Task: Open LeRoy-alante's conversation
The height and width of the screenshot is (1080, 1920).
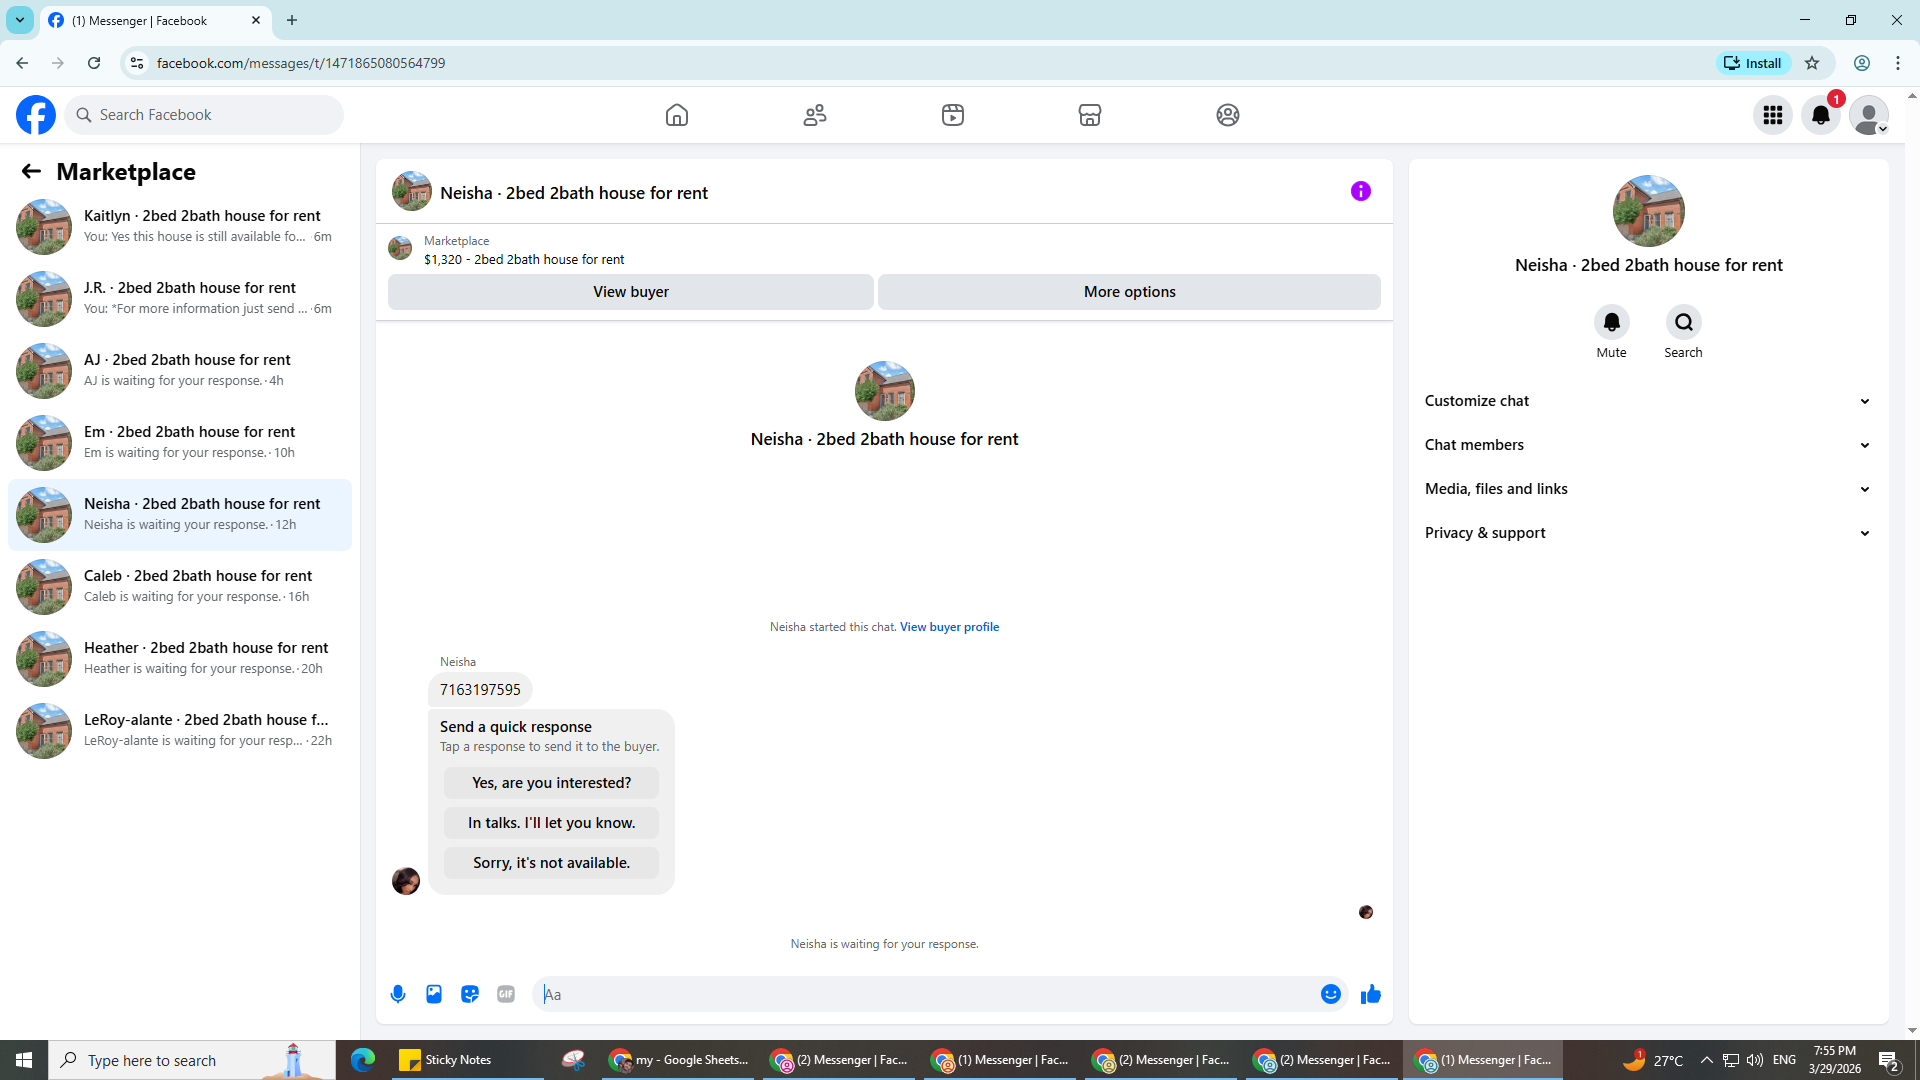Action: (180, 730)
